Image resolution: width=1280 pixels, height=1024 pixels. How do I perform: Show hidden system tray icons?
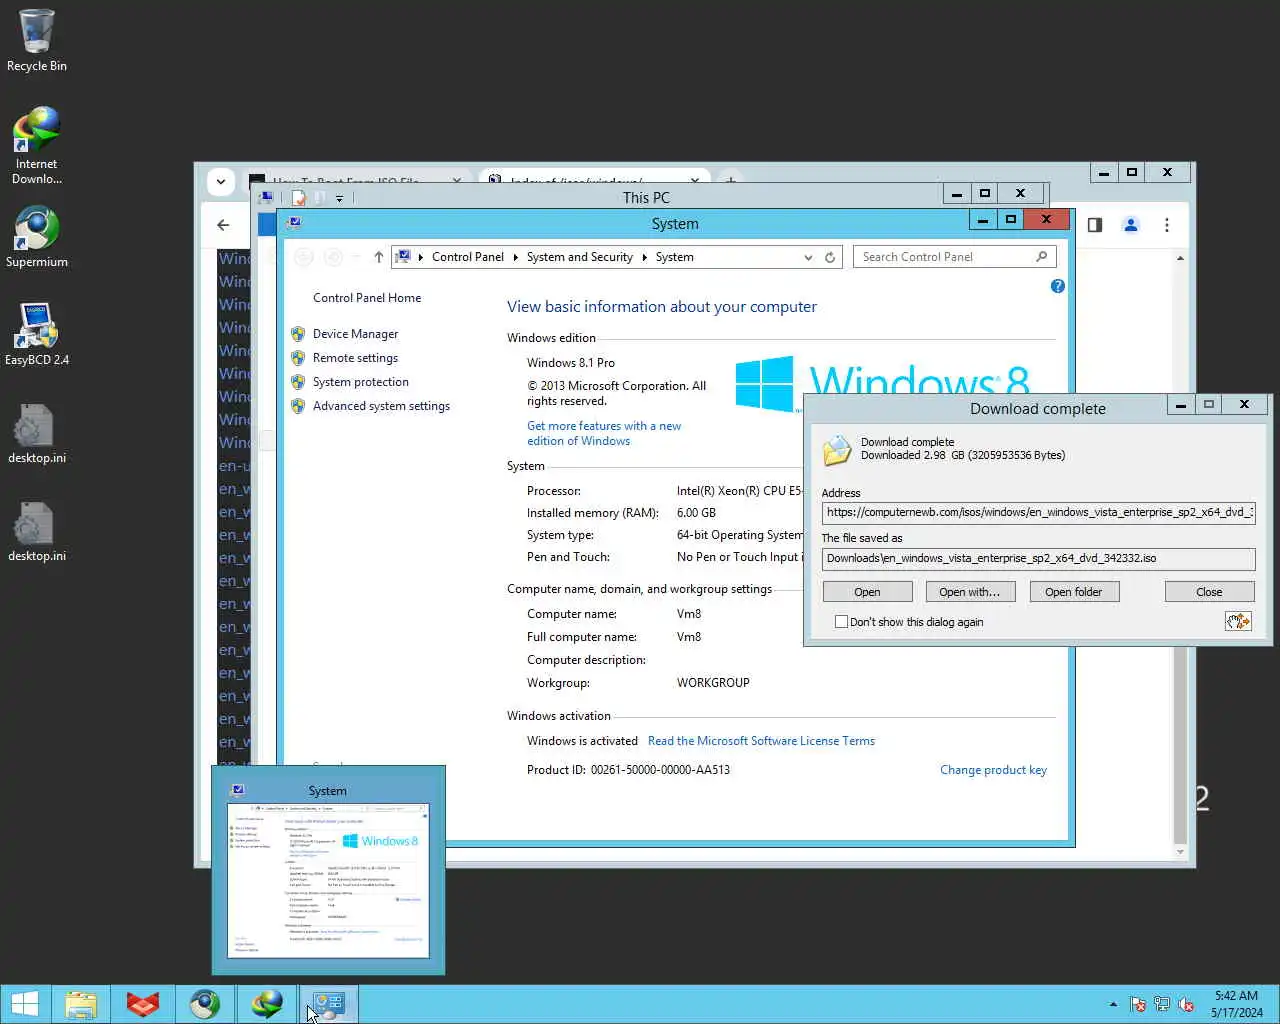pyautogui.click(x=1113, y=1004)
